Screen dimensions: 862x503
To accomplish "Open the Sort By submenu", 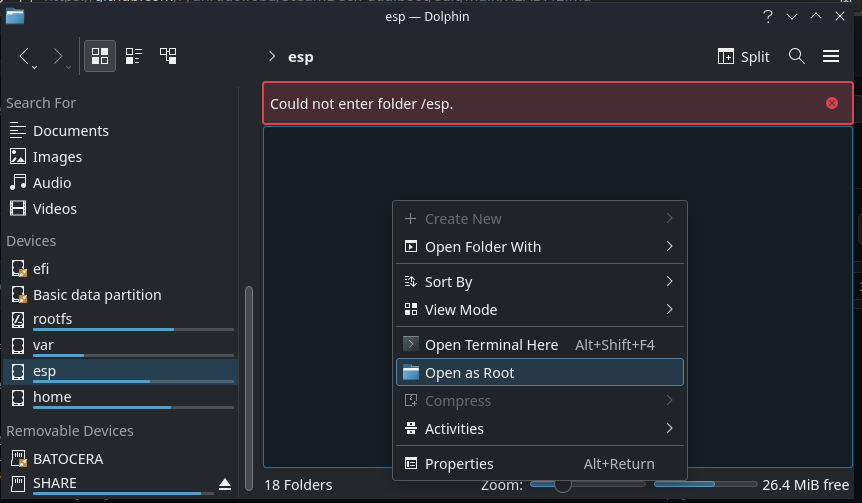I will click(x=539, y=282).
